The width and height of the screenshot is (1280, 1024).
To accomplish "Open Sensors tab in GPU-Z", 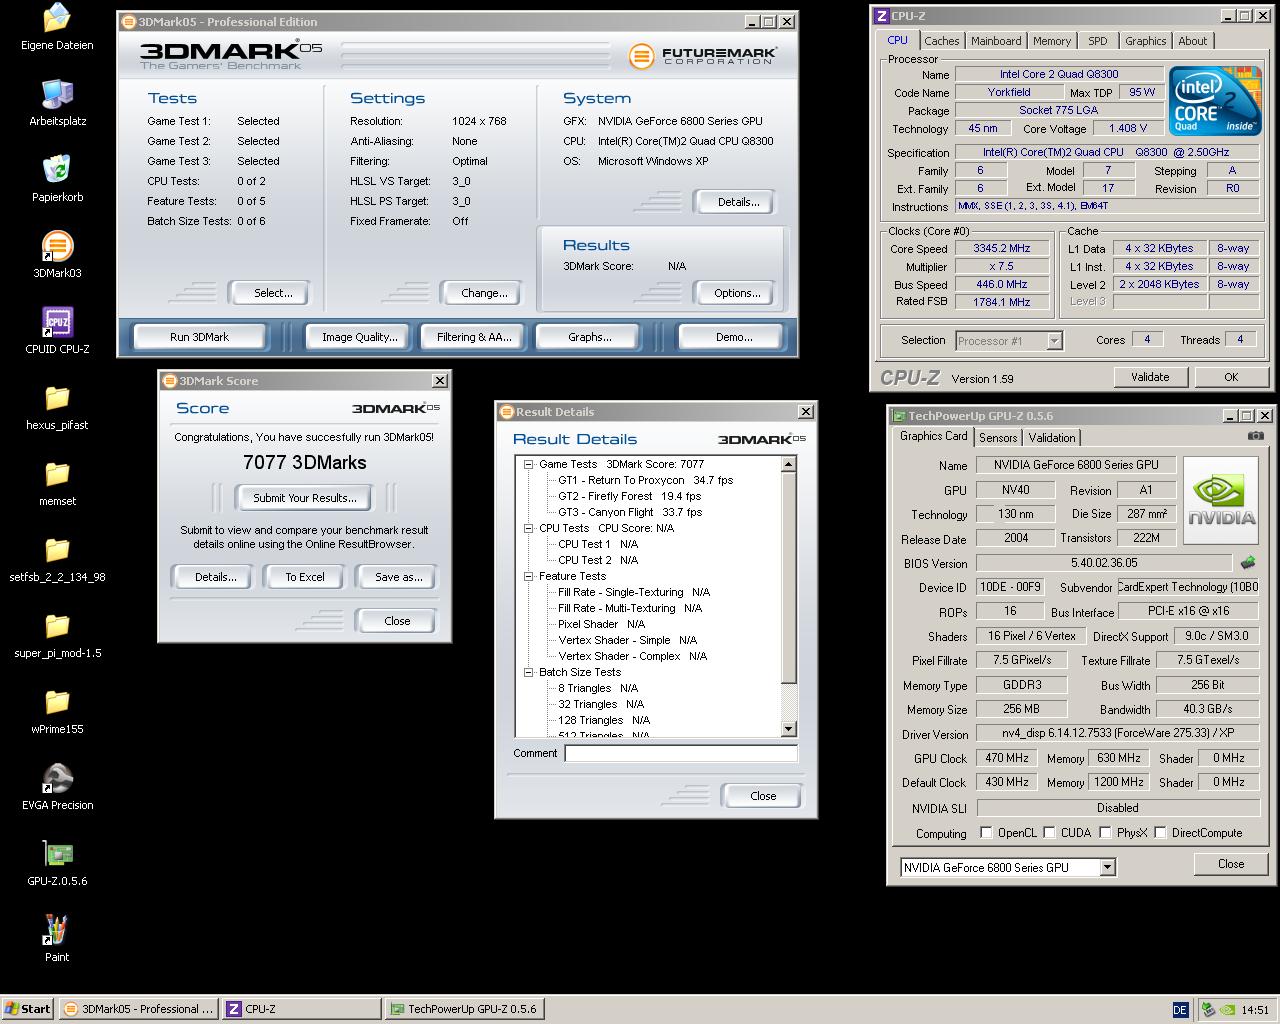I will pos(998,438).
